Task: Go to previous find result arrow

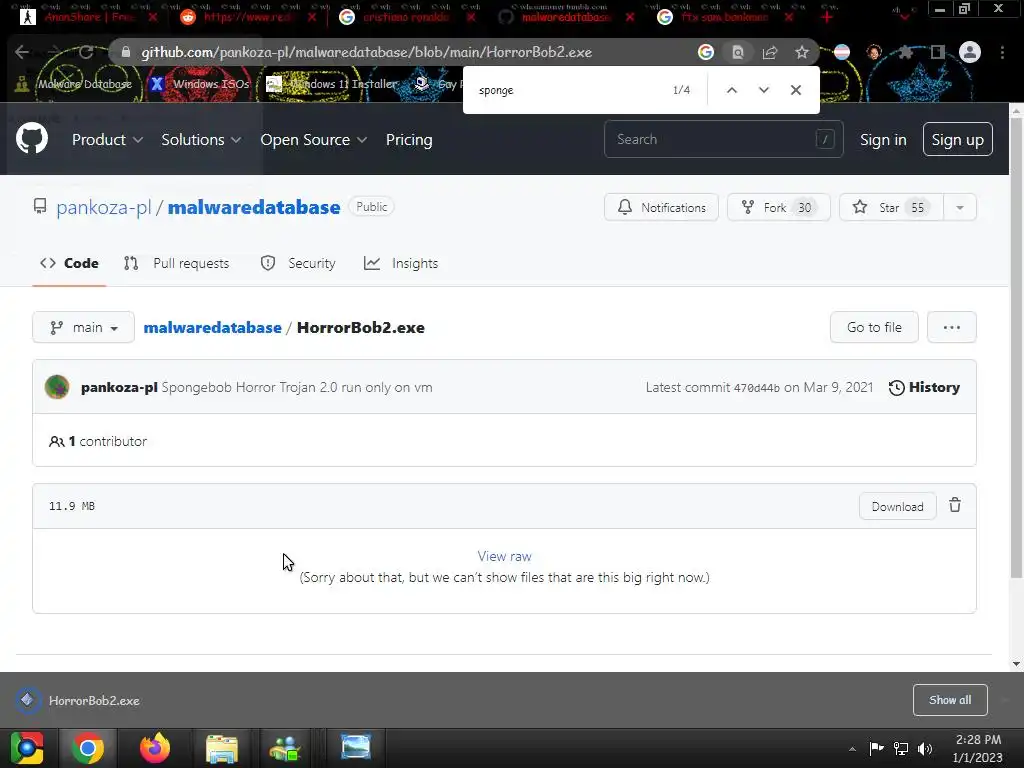Action: coord(731,90)
